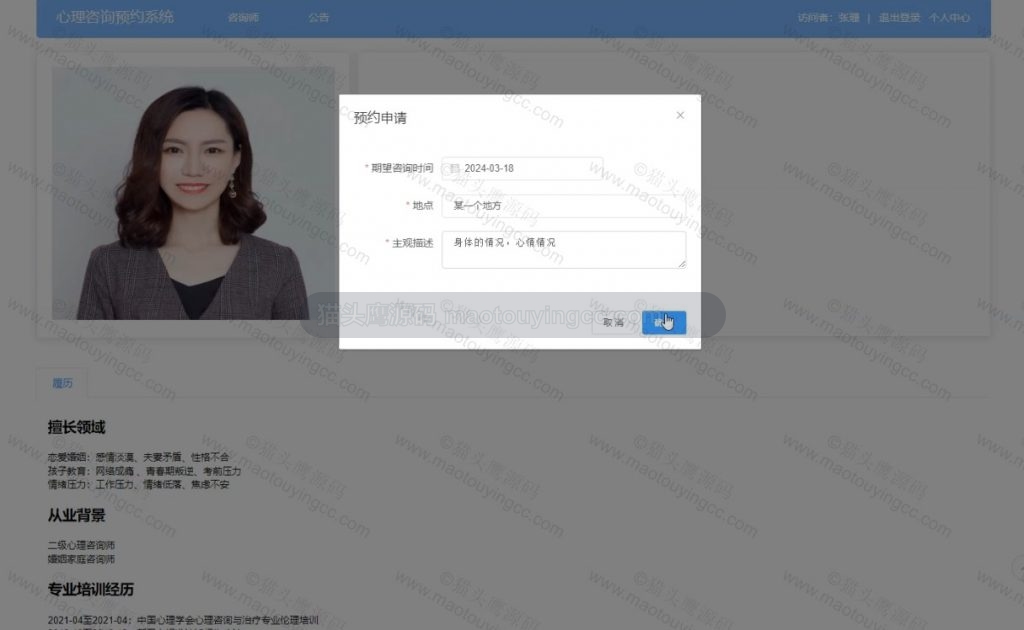Click the 心理咨询预约系统 site title
Viewport: 1024px width, 630px height.
click(115, 17)
